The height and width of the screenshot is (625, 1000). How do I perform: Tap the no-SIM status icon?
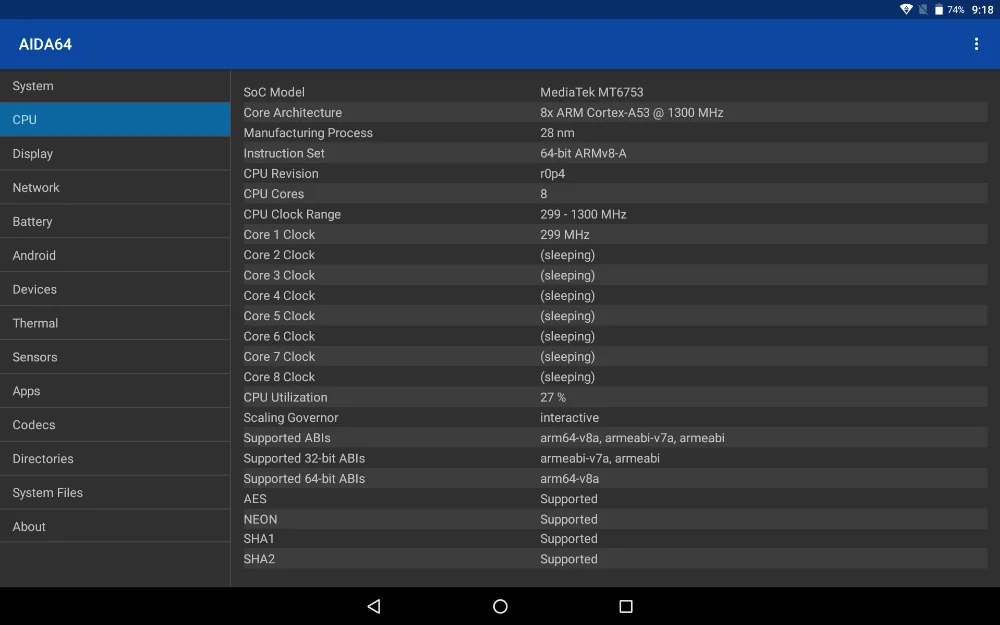tap(923, 10)
